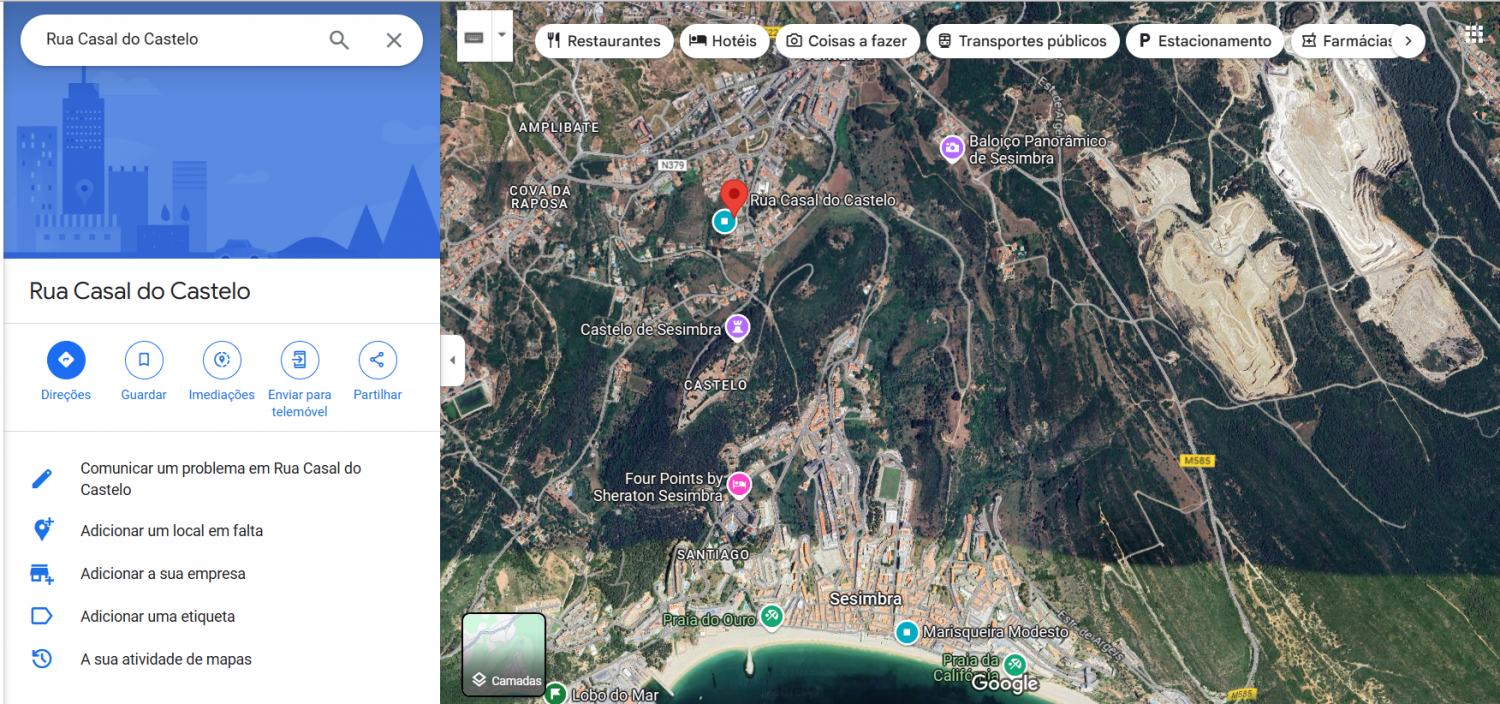Click Adicionar um local em falta

coord(171,531)
